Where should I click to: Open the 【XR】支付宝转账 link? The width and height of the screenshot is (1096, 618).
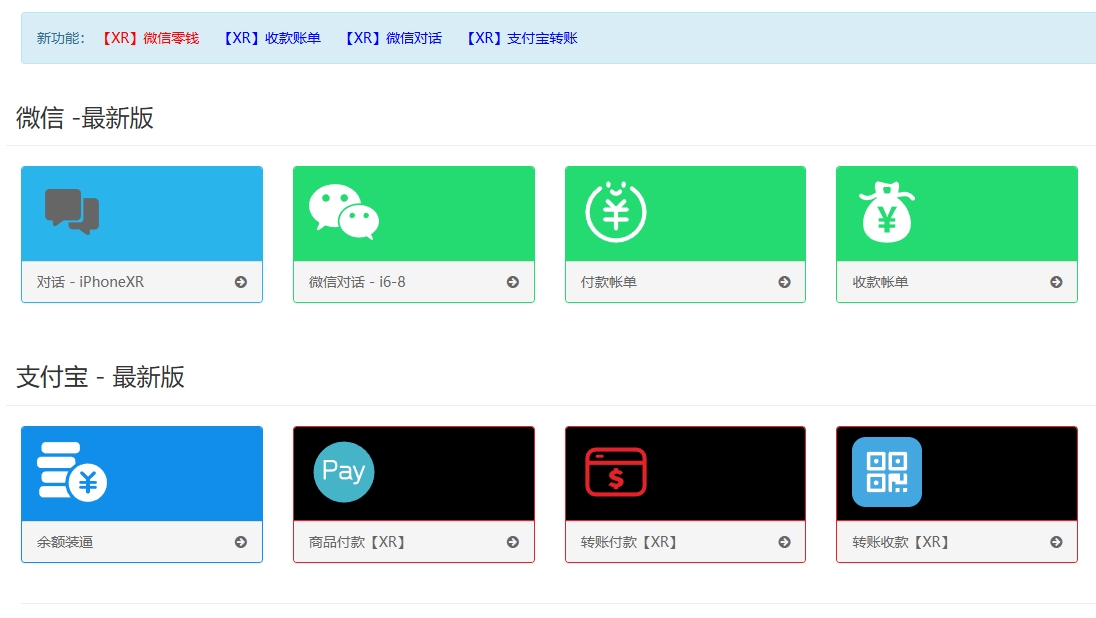pos(521,38)
